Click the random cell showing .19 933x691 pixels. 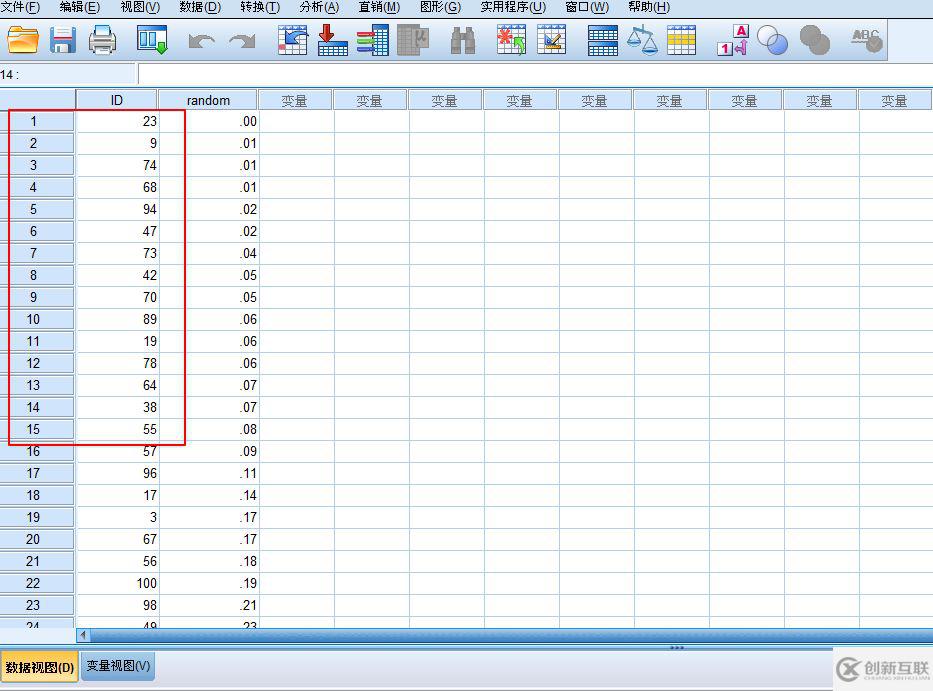[209, 584]
